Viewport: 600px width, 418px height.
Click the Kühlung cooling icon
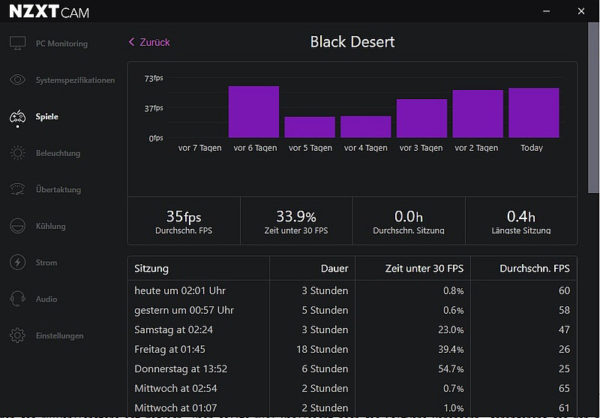[18, 226]
